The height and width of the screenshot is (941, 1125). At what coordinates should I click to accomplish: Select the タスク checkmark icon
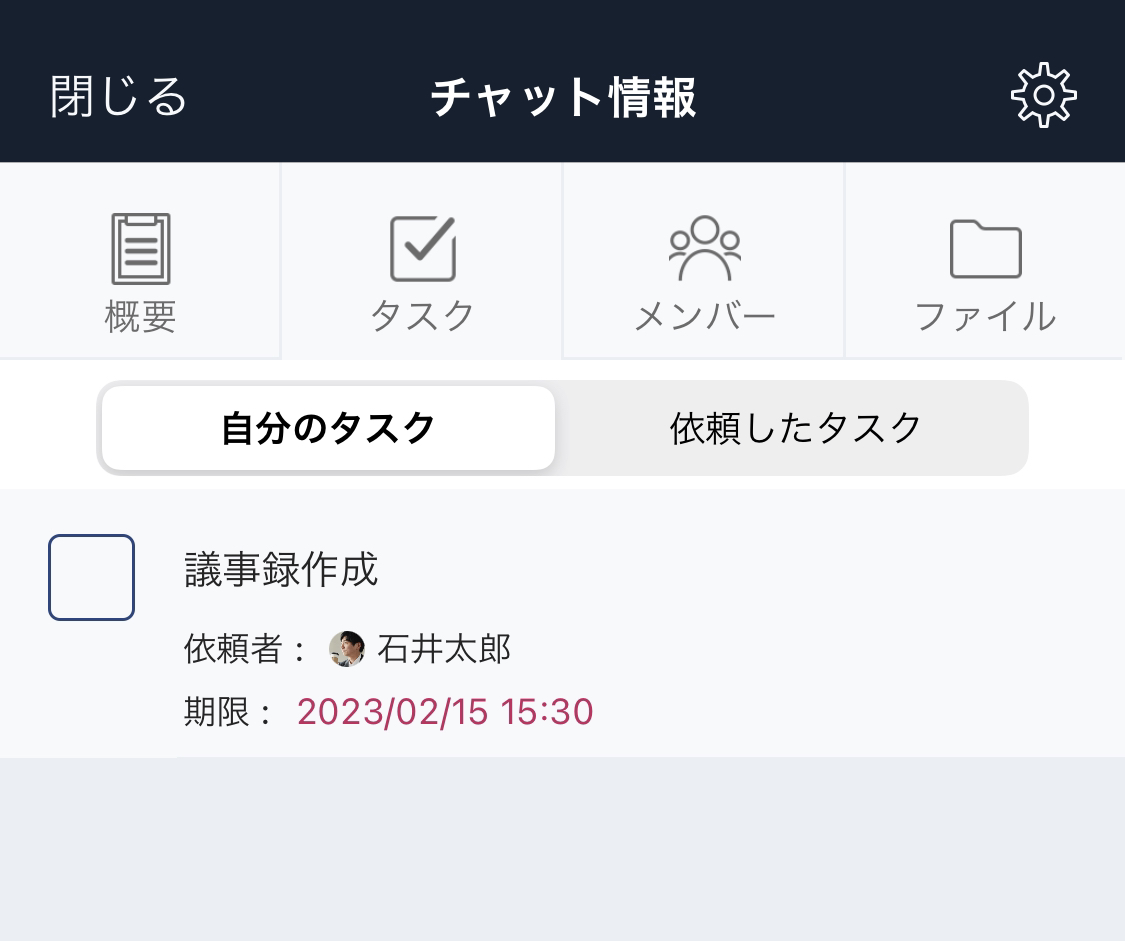421,247
